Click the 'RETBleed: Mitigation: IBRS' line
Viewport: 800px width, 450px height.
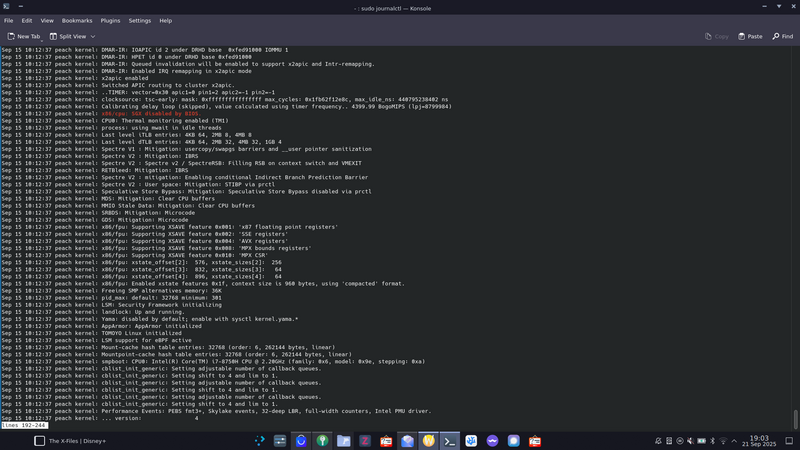coord(144,170)
